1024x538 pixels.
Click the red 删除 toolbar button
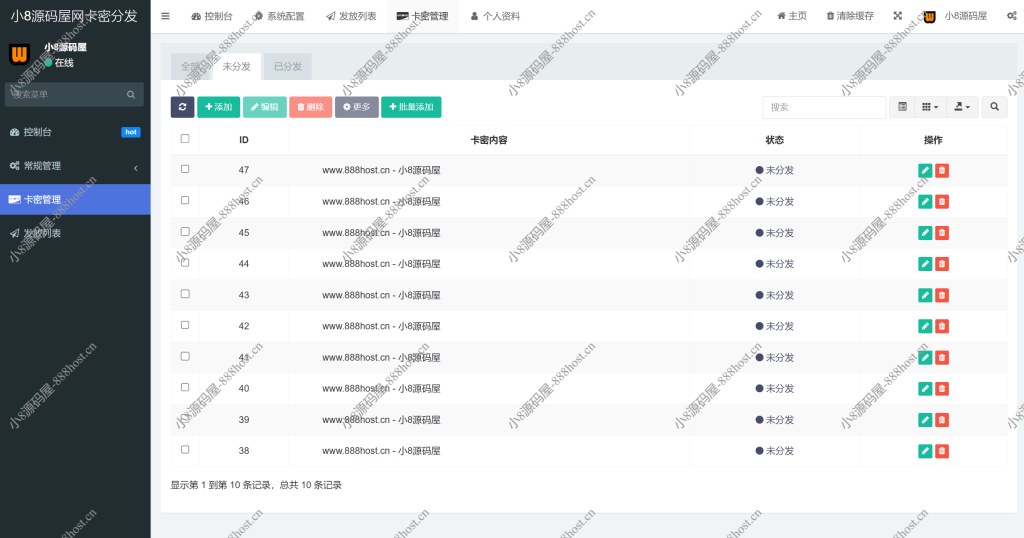point(310,107)
